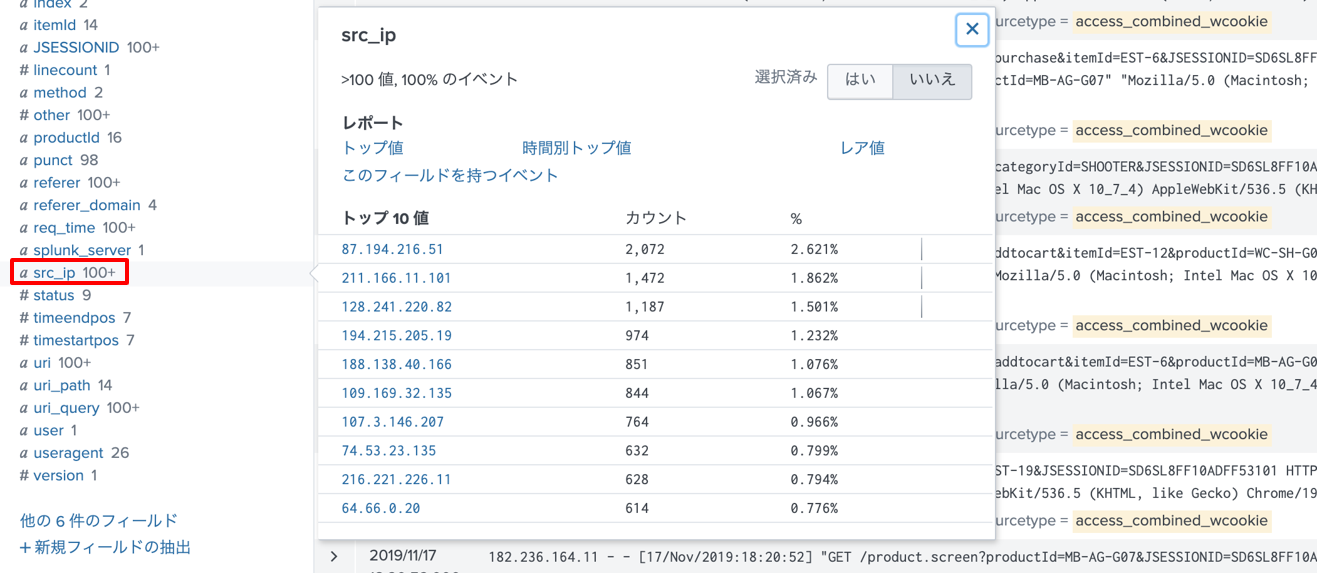Open the 時間別トップ値 report
Viewport: 1317px width, 573px height.
577,148
